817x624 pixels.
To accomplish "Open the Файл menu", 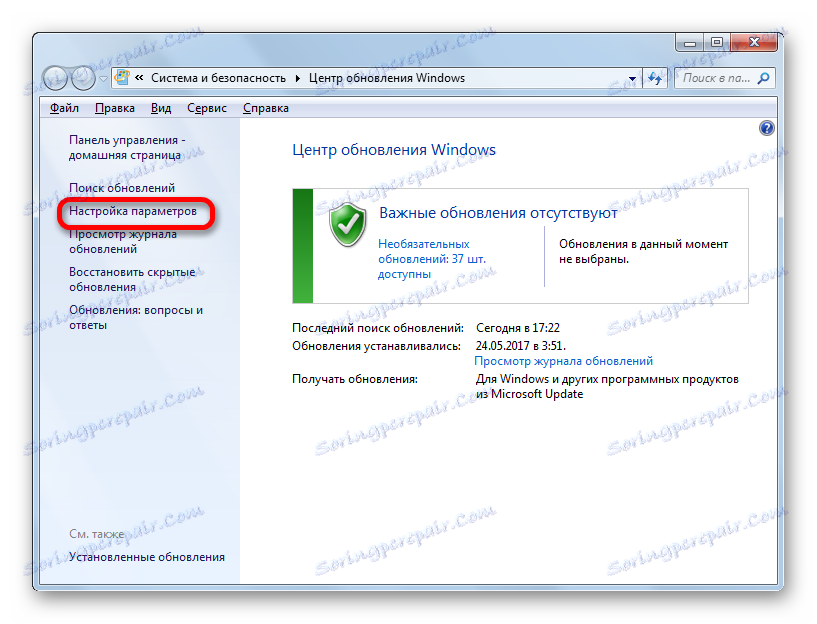I will click(x=64, y=108).
